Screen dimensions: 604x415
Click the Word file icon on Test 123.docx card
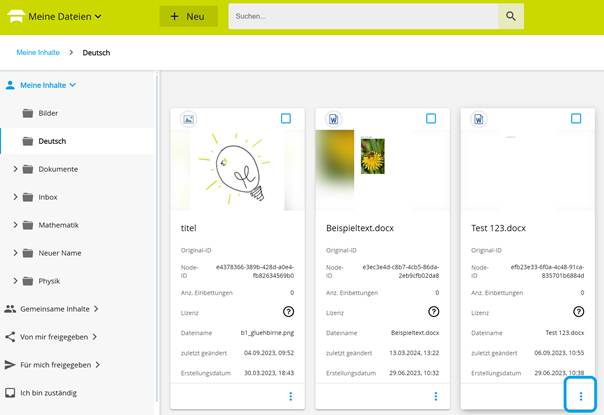coord(479,119)
